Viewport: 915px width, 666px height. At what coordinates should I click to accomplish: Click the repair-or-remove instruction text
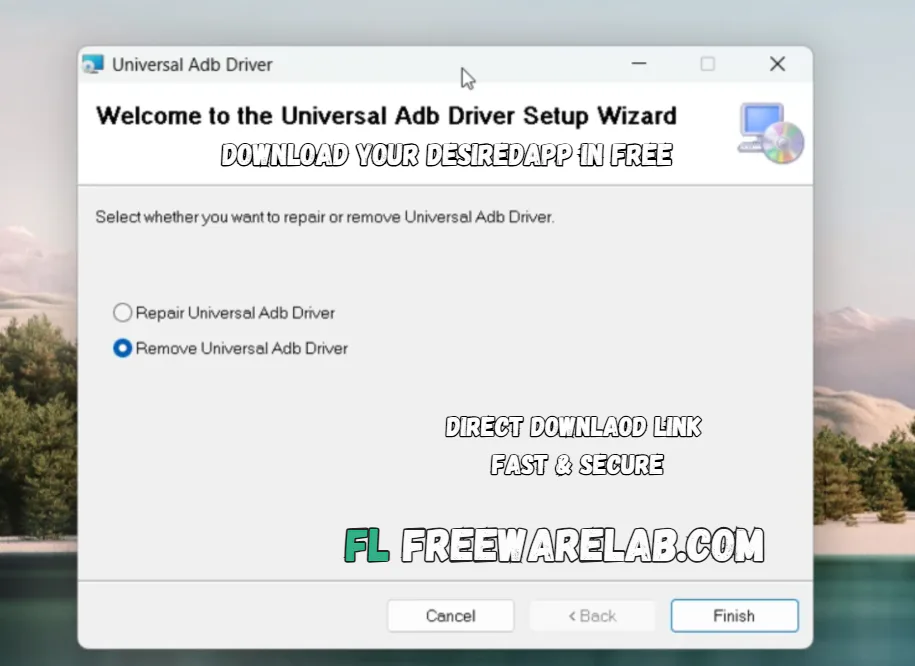click(325, 217)
